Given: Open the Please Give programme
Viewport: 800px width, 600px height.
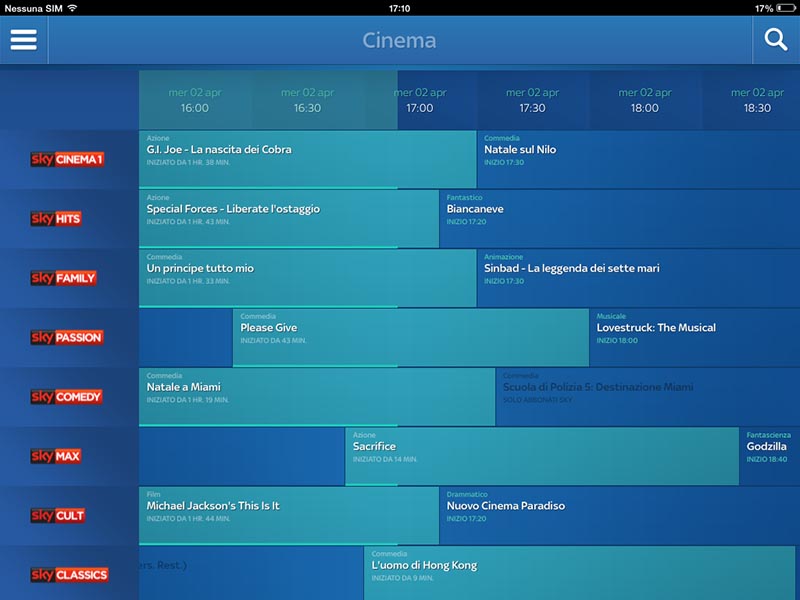Looking at the screenshot, I should [x=411, y=337].
